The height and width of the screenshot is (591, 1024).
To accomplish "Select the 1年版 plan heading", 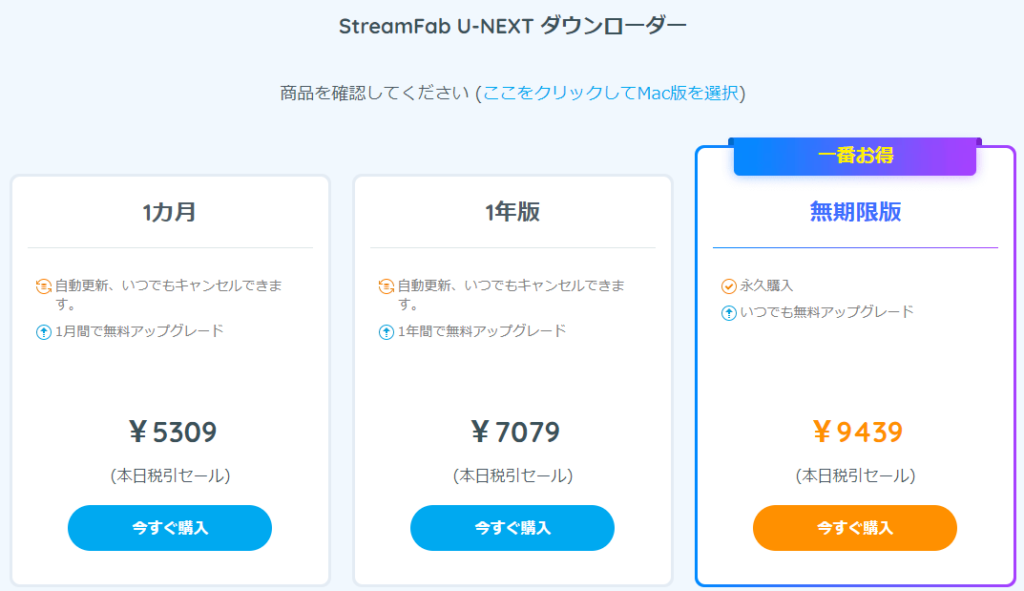I will (x=513, y=212).
